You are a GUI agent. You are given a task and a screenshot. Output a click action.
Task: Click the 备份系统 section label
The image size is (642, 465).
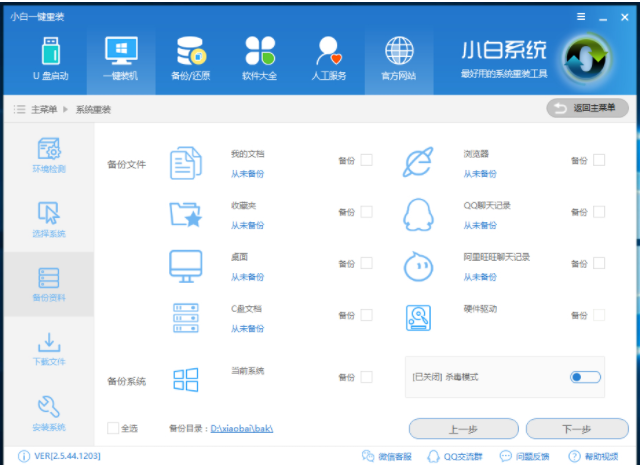(x=127, y=381)
